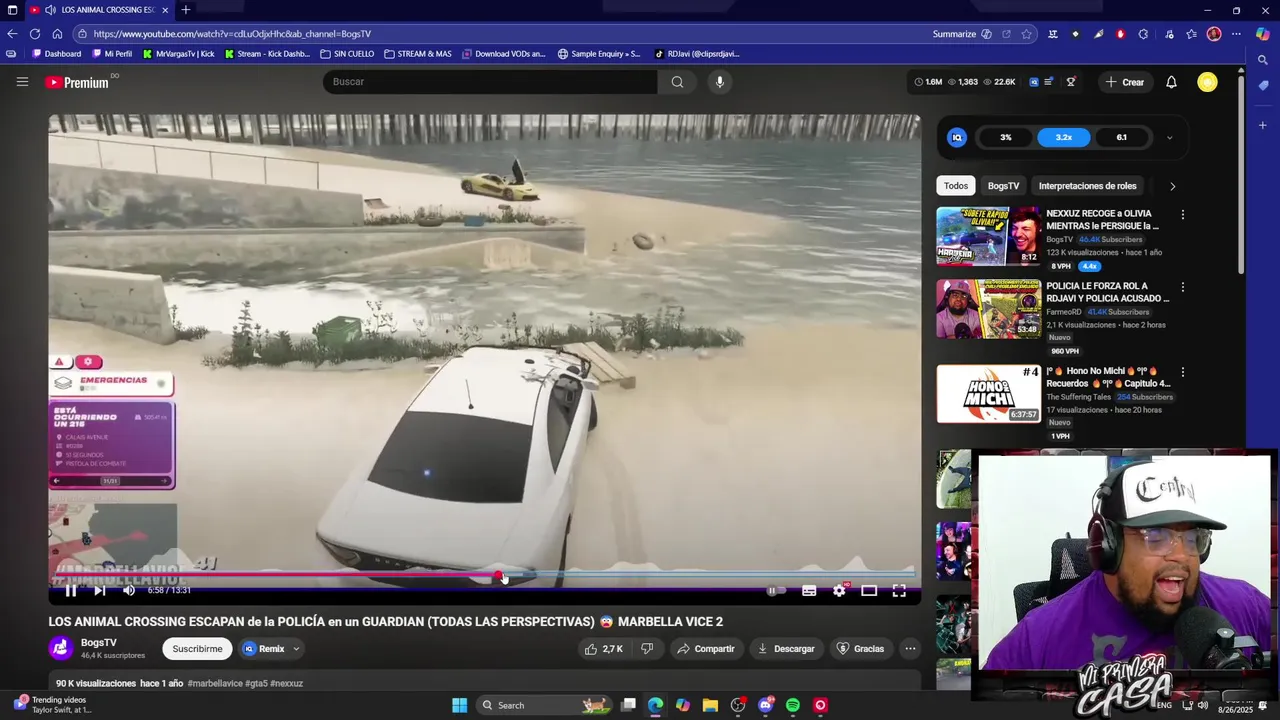Click the Gracias button
Image resolution: width=1280 pixels, height=720 pixels.
(860, 649)
